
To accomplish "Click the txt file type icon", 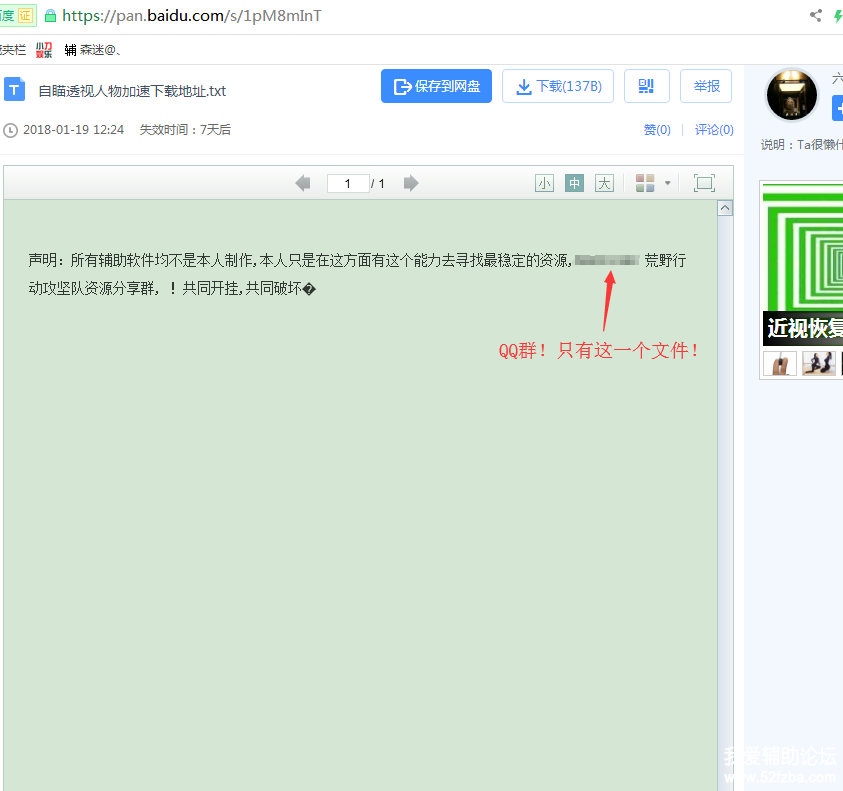I will [x=14, y=89].
